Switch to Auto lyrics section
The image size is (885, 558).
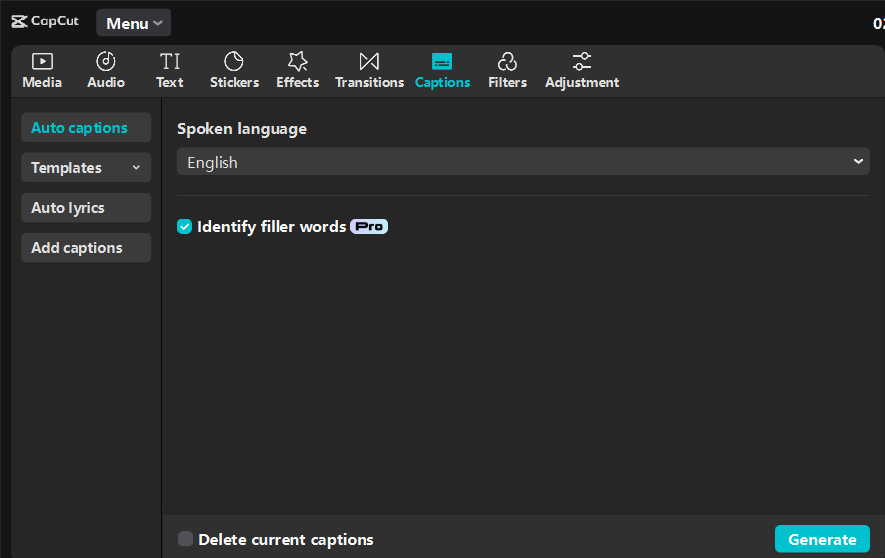pos(85,208)
